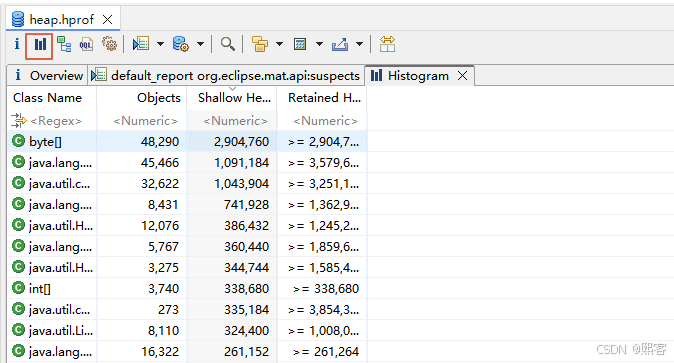This screenshot has height=363, width=674.
Task: Click the Numeric filter under Objects
Action: click(145, 121)
